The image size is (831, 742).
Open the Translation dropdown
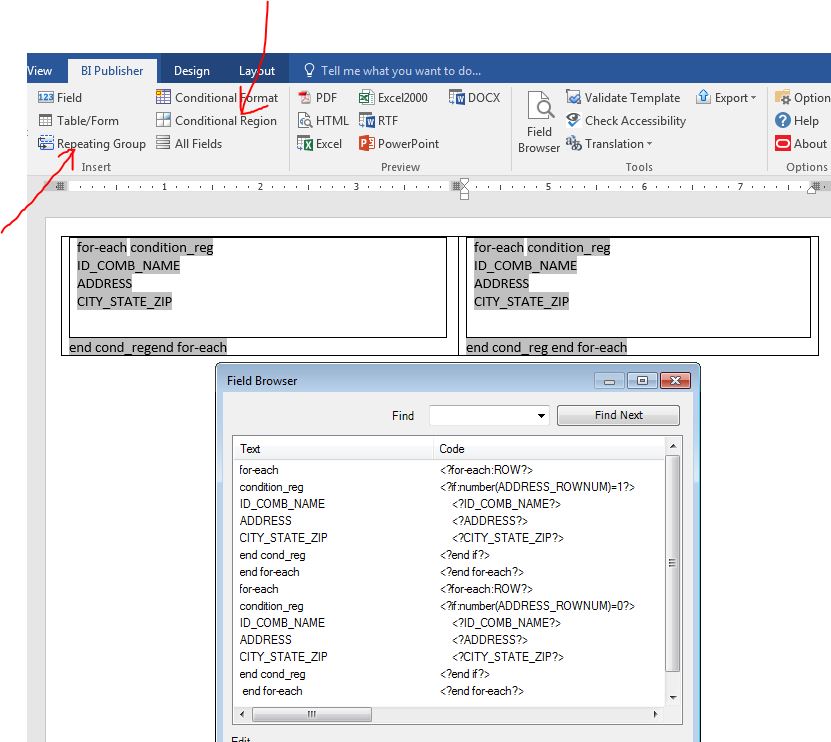click(608, 144)
